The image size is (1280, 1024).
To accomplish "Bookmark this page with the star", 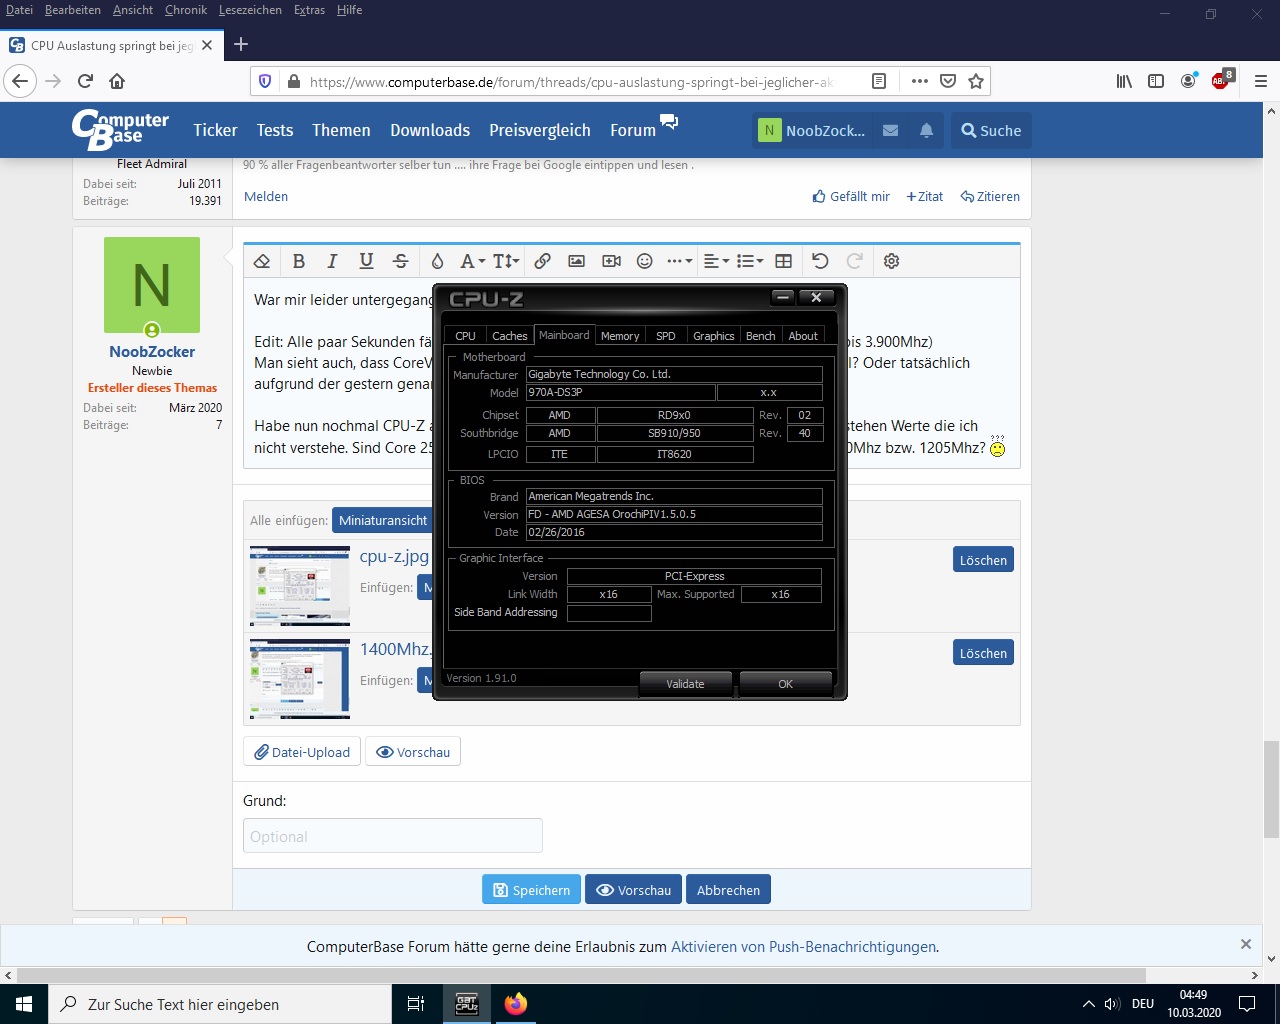I will click(976, 81).
